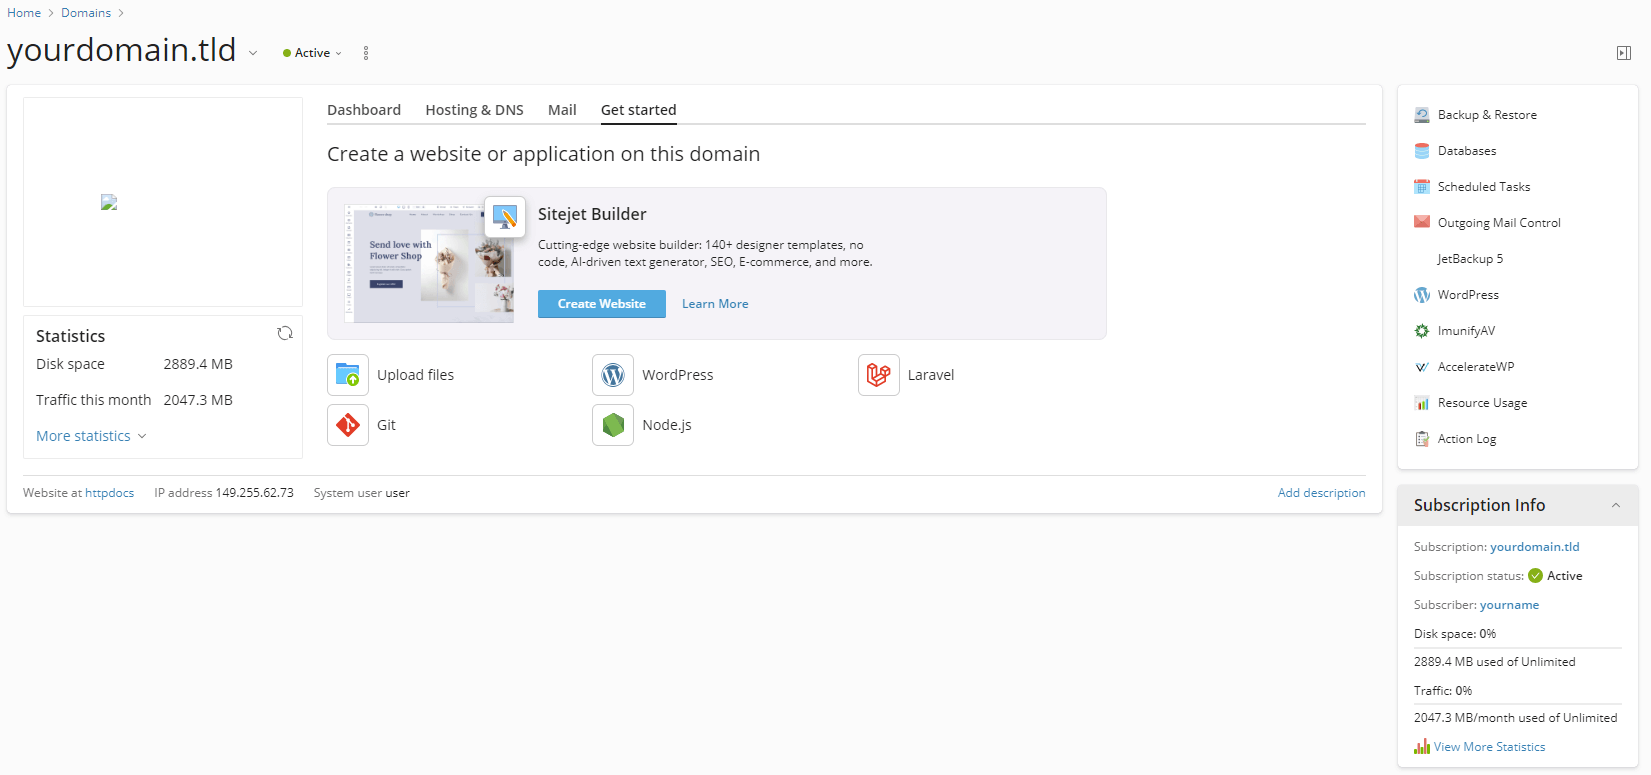Click the 2889.4 MB disk space value
The image size is (1651, 775).
[198, 364]
